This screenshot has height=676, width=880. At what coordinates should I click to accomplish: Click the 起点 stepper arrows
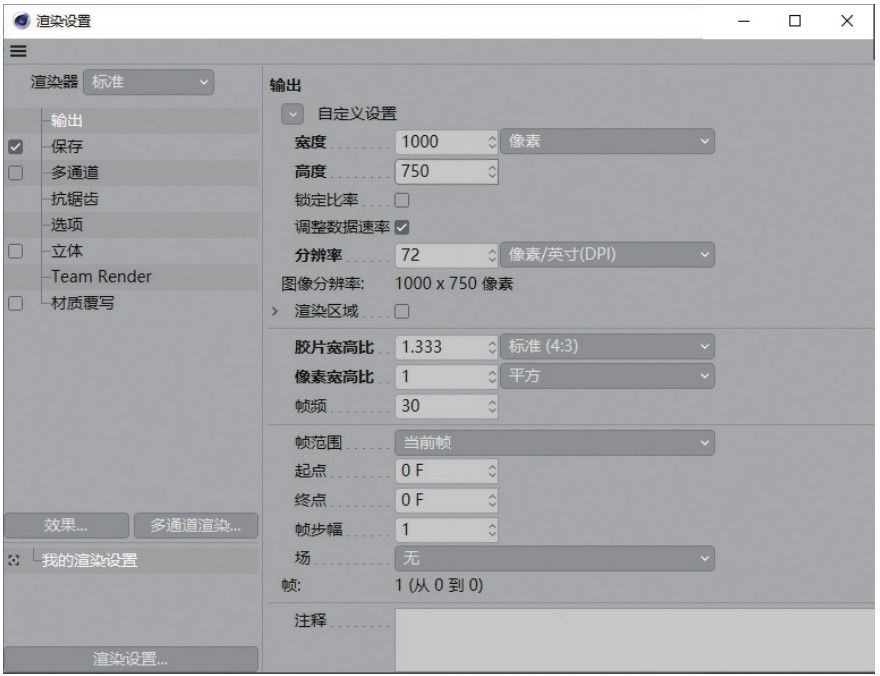[492, 471]
